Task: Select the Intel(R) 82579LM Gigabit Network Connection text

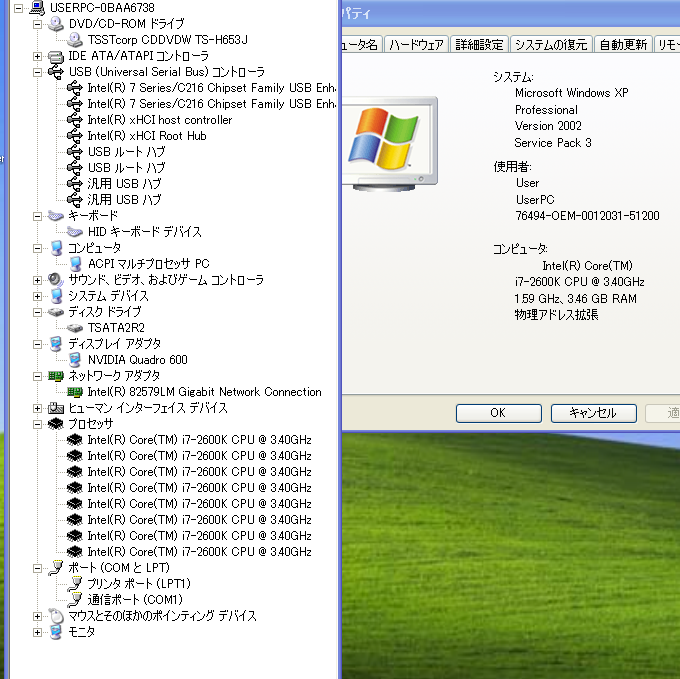Action: click(204, 392)
